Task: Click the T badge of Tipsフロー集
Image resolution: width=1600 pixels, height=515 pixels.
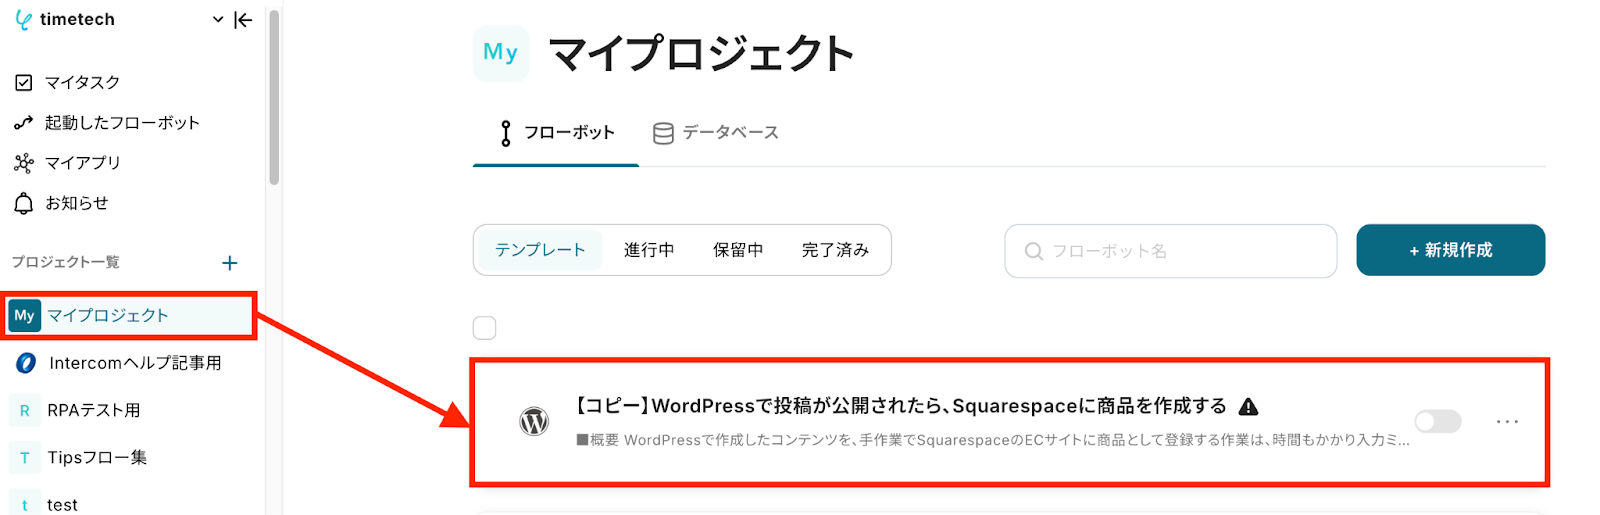Action: coord(25,458)
